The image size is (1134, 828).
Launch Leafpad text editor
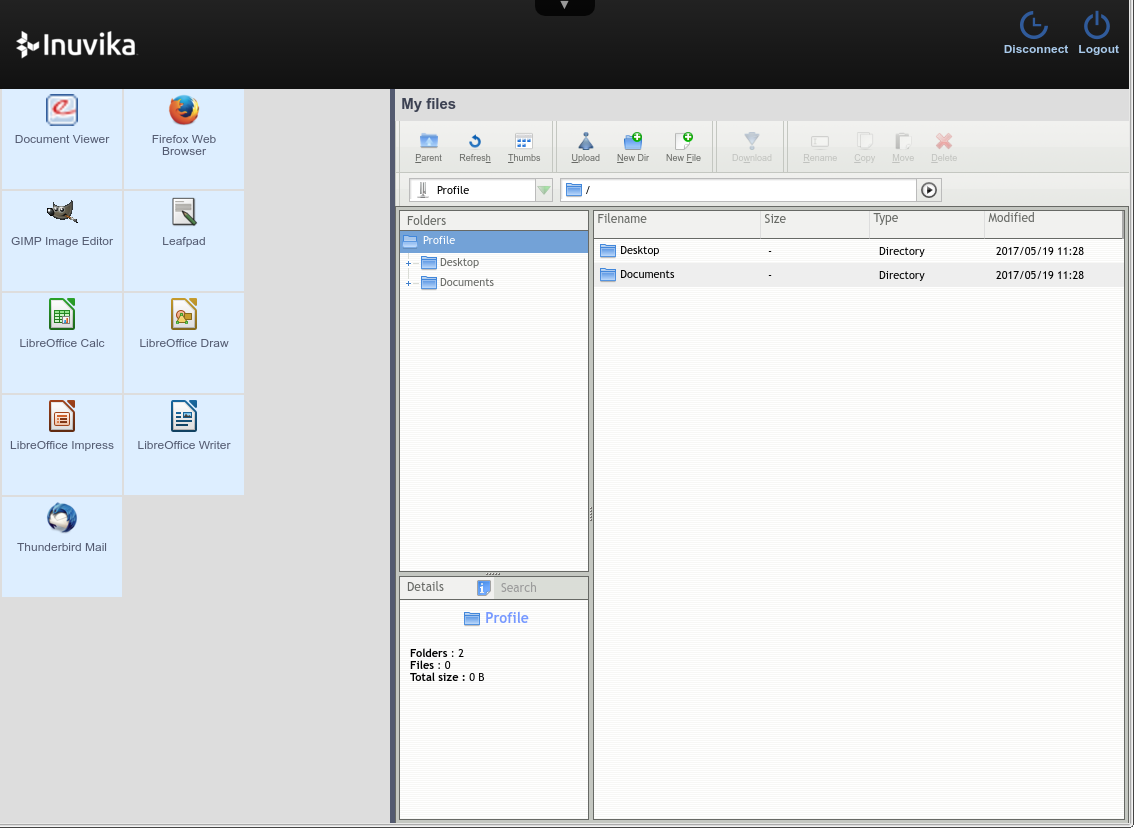pos(184,222)
